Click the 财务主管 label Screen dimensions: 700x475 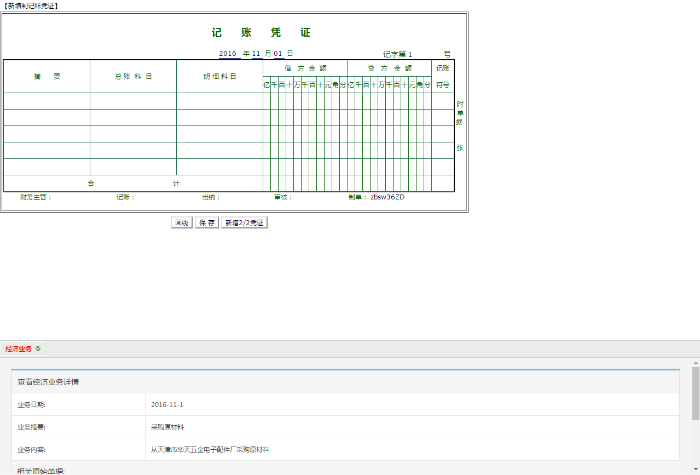(35, 197)
